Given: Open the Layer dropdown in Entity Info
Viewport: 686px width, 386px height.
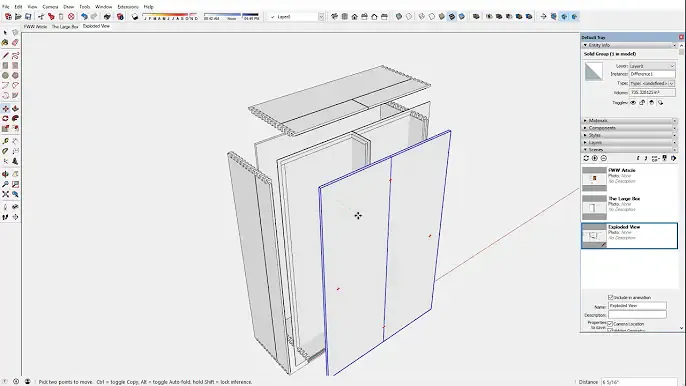Looking at the screenshot, I should point(652,66).
